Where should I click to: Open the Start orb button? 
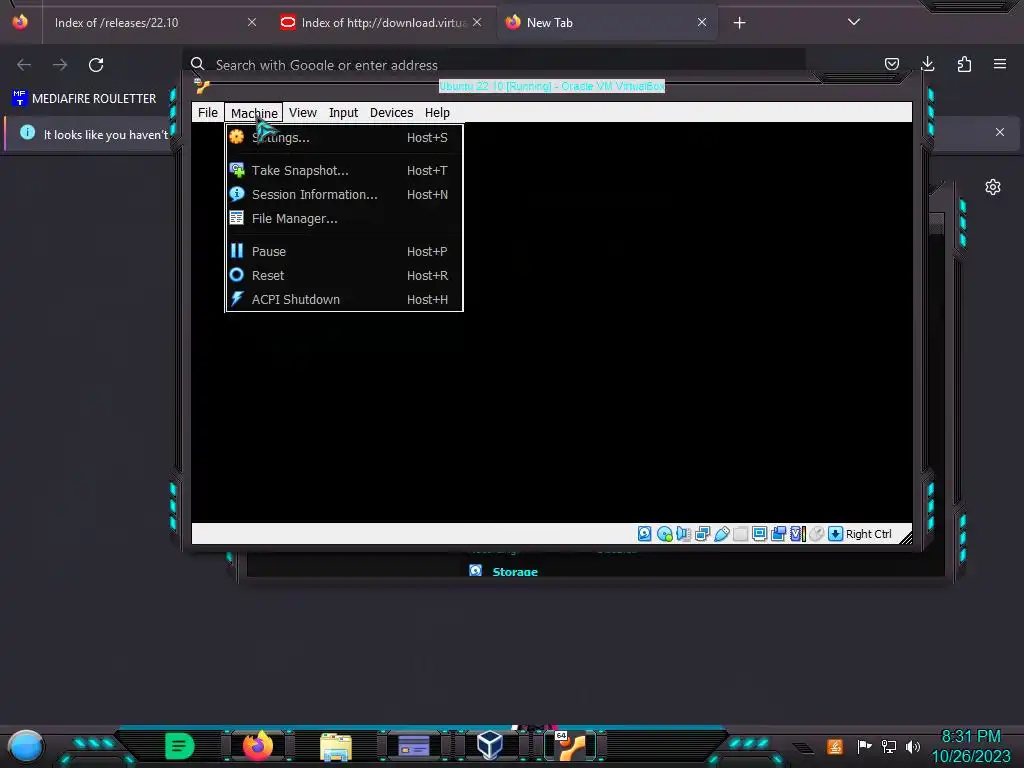[25, 747]
